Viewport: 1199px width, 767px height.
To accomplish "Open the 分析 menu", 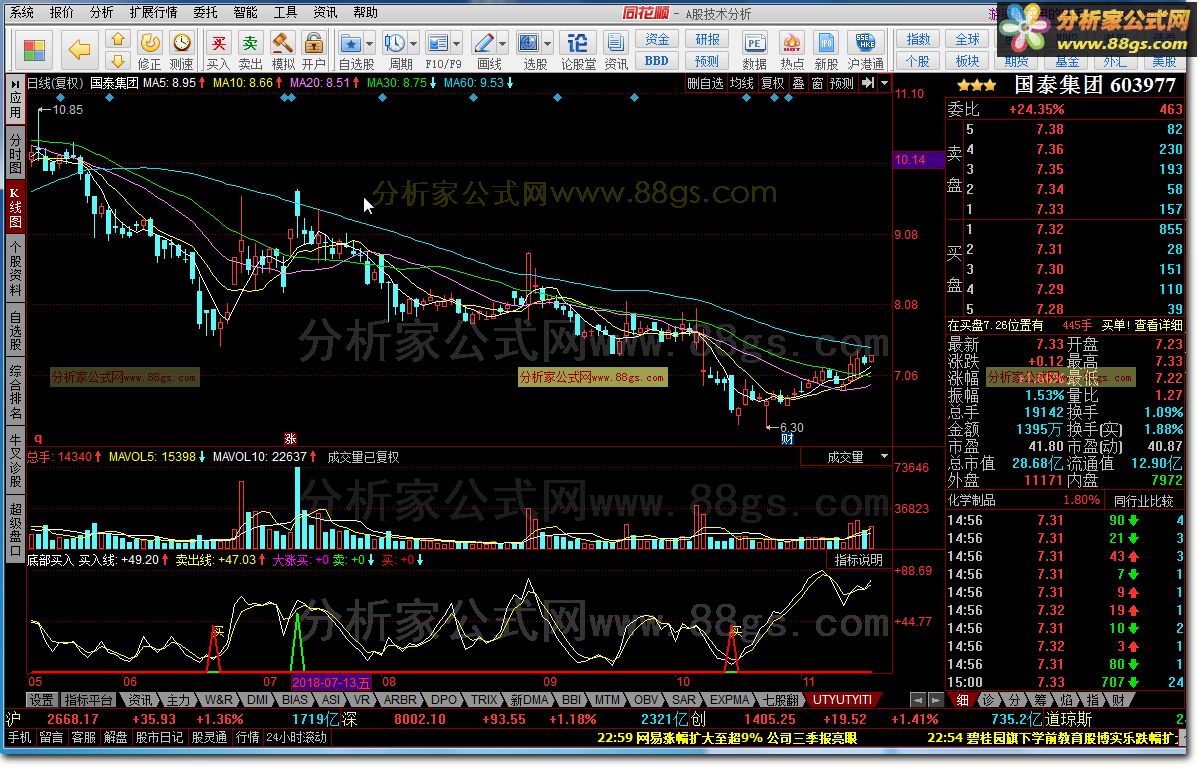I will [x=101, y=12].
